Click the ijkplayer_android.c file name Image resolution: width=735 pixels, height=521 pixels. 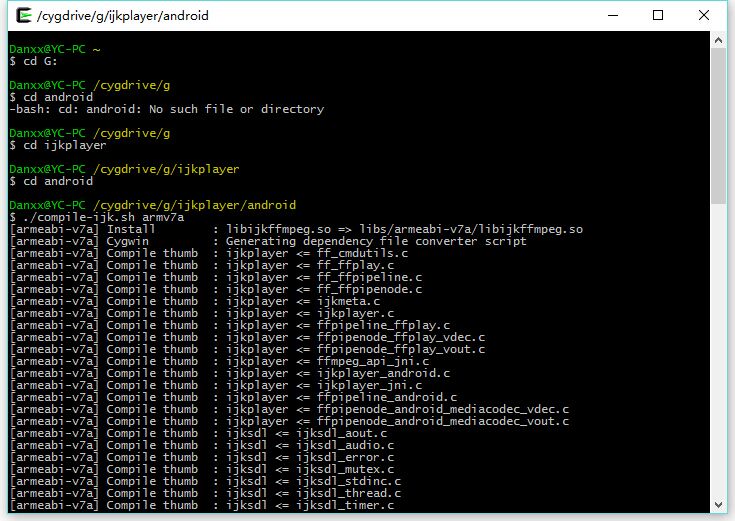click(383, 373)
